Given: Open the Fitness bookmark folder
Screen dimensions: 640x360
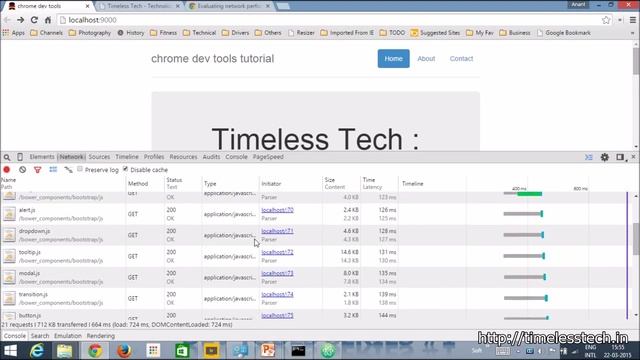Looking at the screenshot, I should click(163, 33).
